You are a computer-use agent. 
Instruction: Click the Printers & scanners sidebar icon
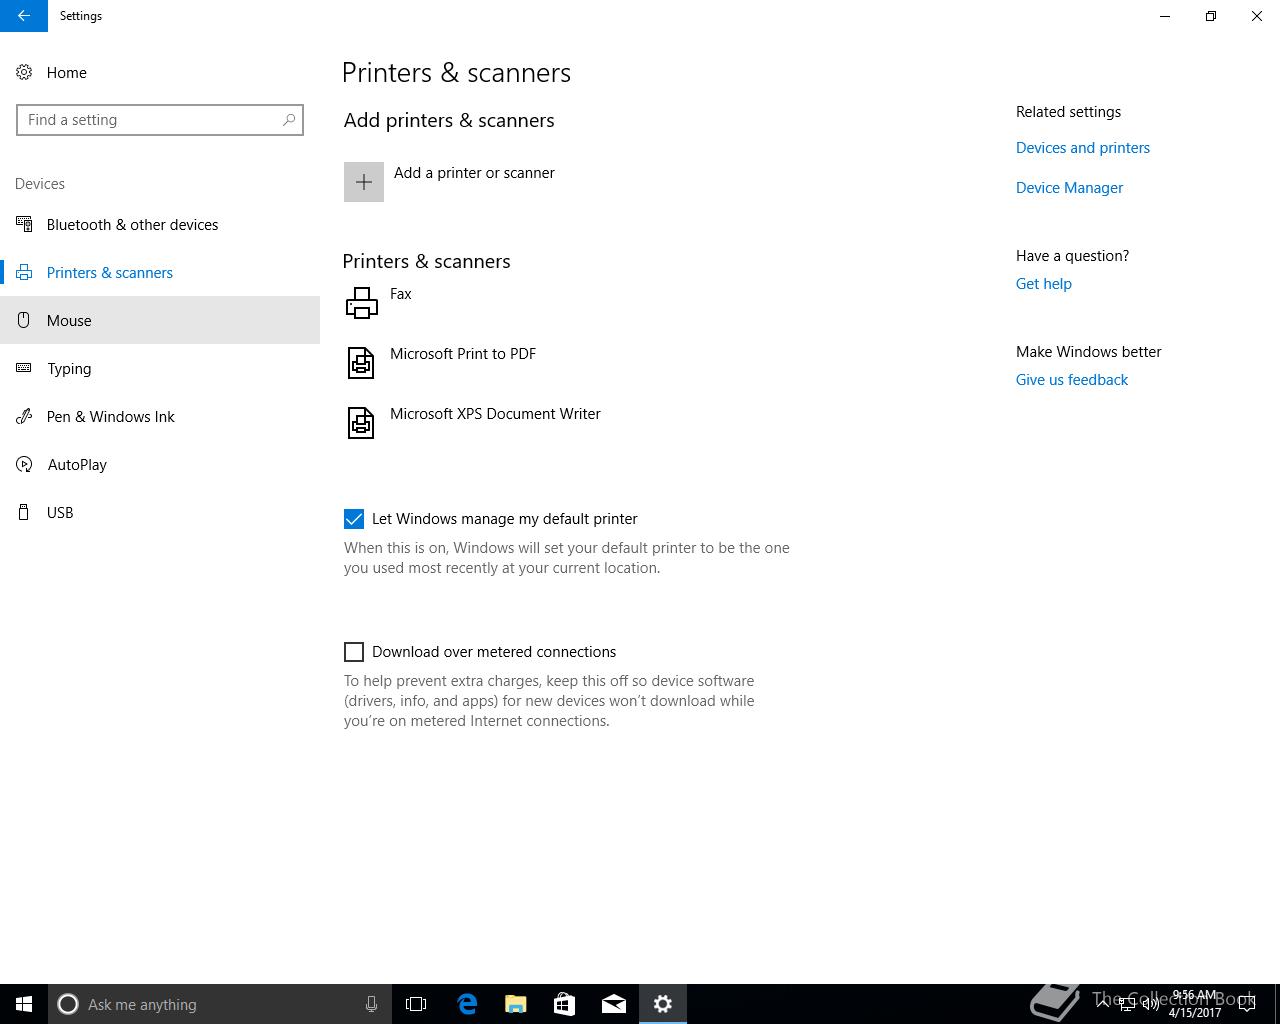pyautogui.click(x=24, y=273)
